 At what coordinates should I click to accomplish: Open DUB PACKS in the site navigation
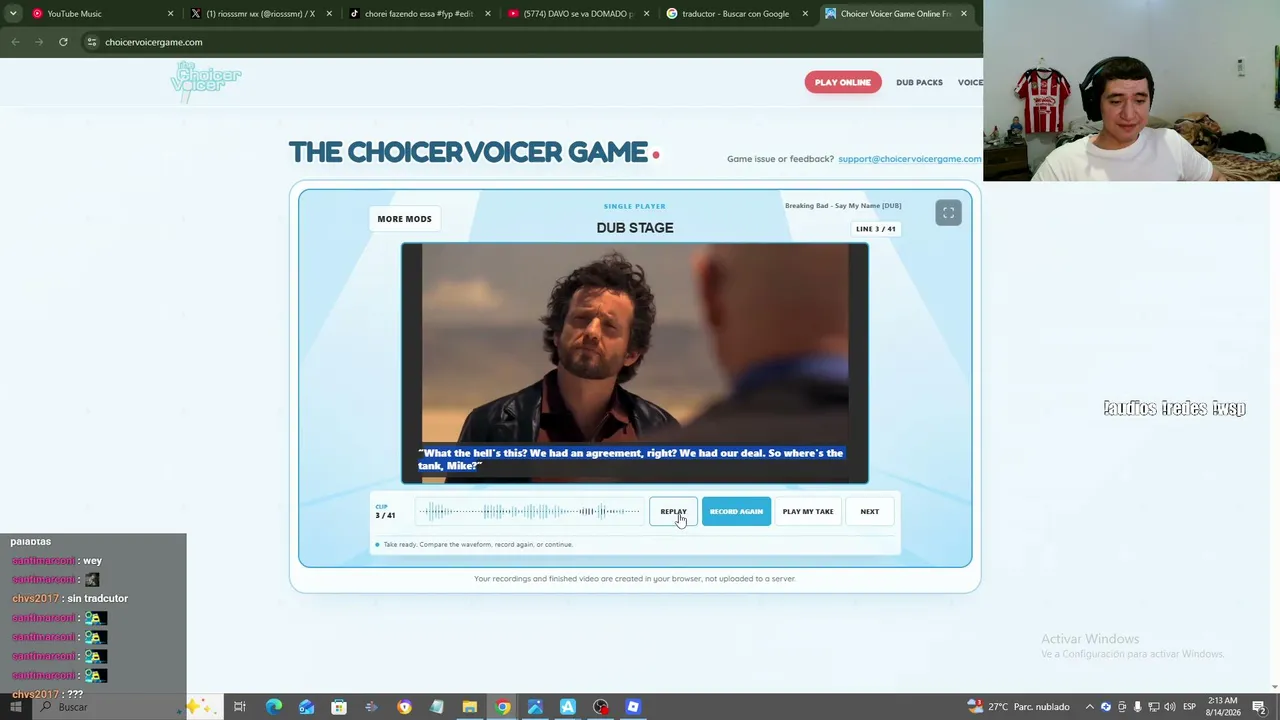tap(919, 82)
